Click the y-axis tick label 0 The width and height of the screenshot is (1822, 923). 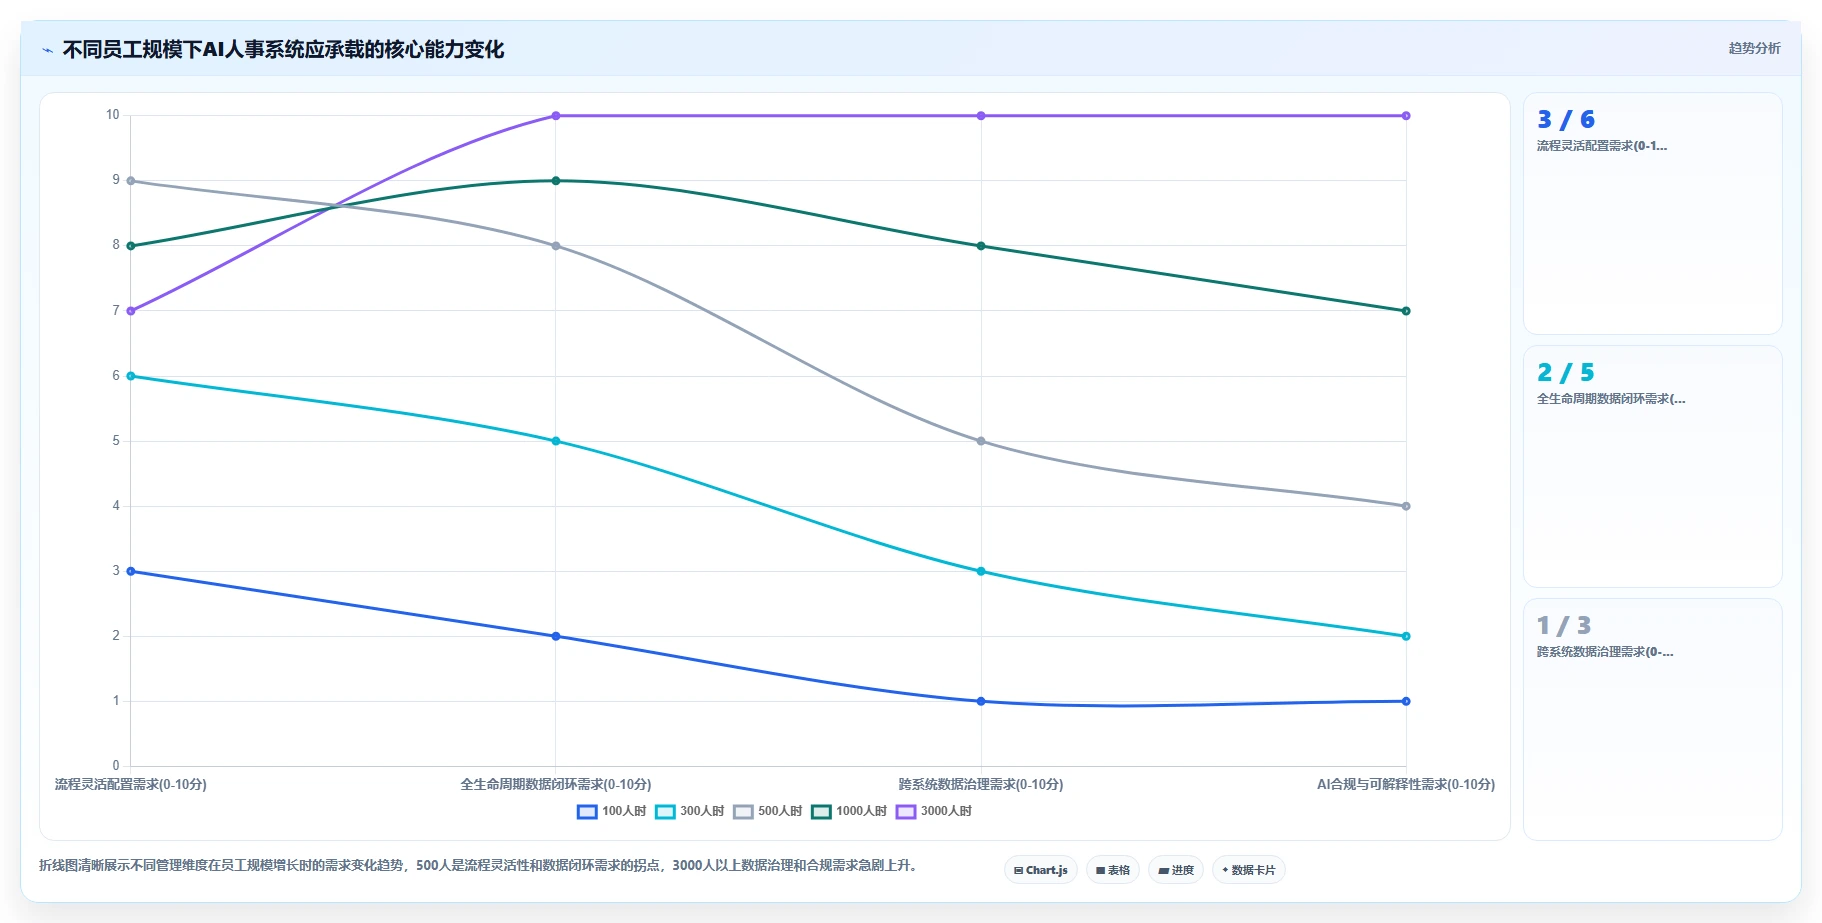[116, 766]
